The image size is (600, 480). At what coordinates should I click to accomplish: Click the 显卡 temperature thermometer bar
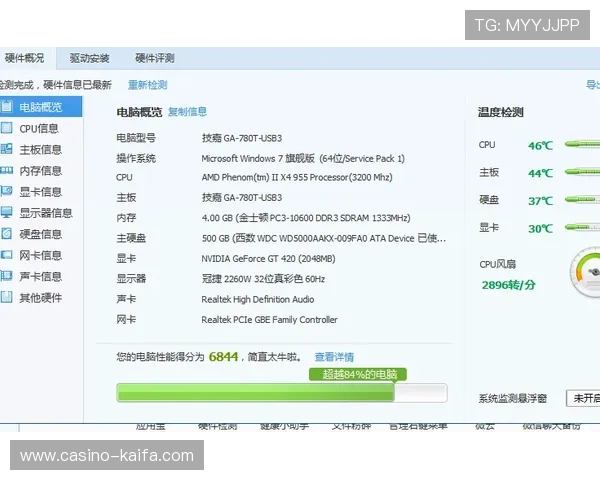coord(582,227)
